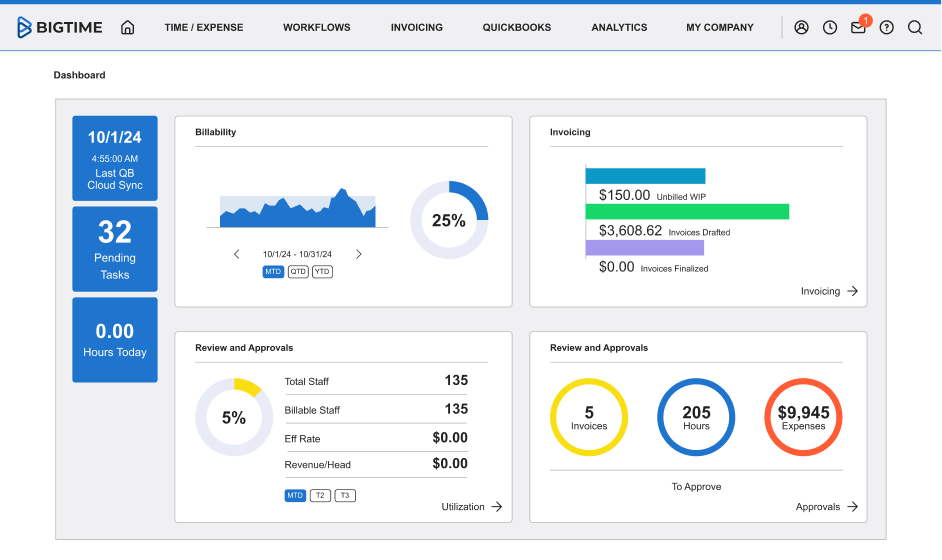This screenshot has width=942, height=560.
Task: Click the search magnifier icon
Action: 914,27
